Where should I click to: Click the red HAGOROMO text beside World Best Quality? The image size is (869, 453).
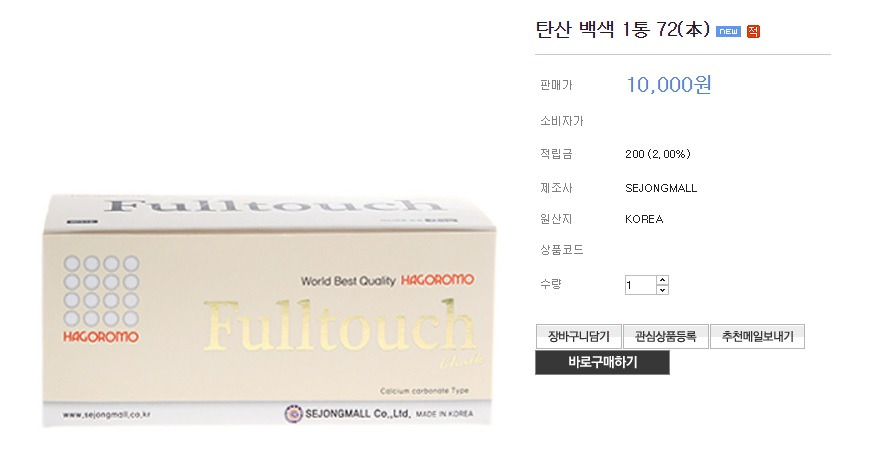(x=437, y=280)
